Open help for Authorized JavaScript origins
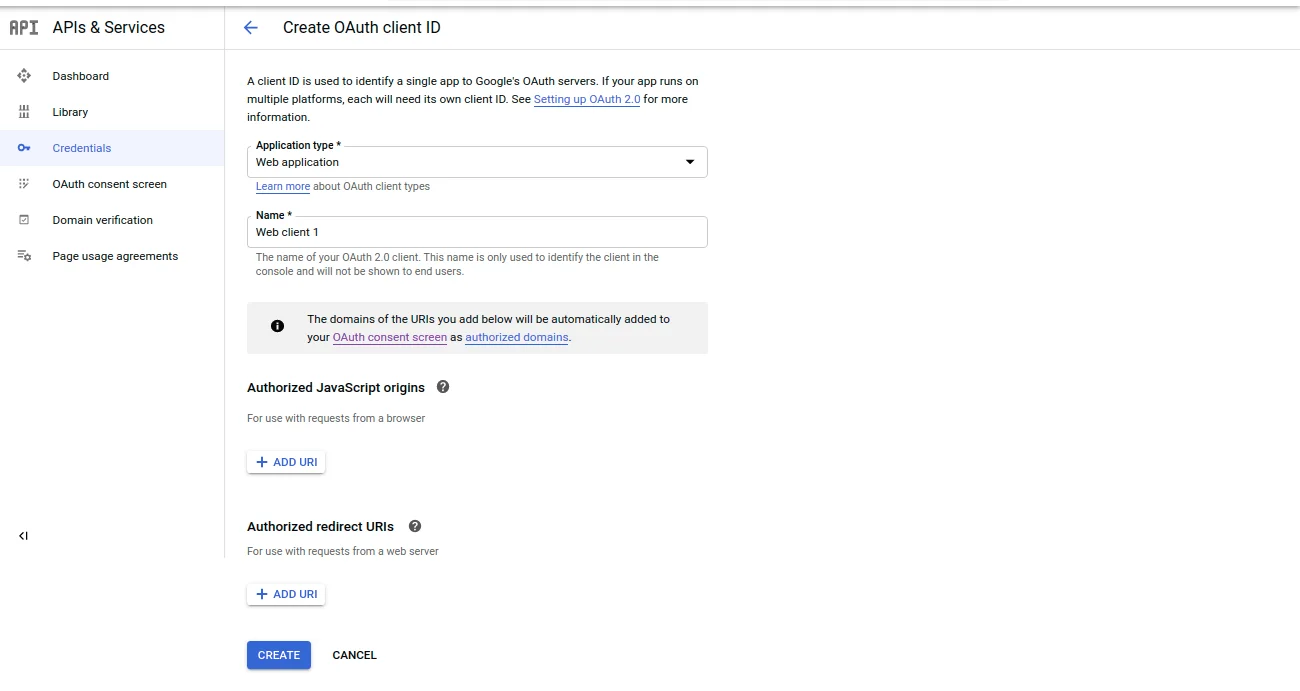The width and height of the screenshot is (1300, 691). [443, 387]
